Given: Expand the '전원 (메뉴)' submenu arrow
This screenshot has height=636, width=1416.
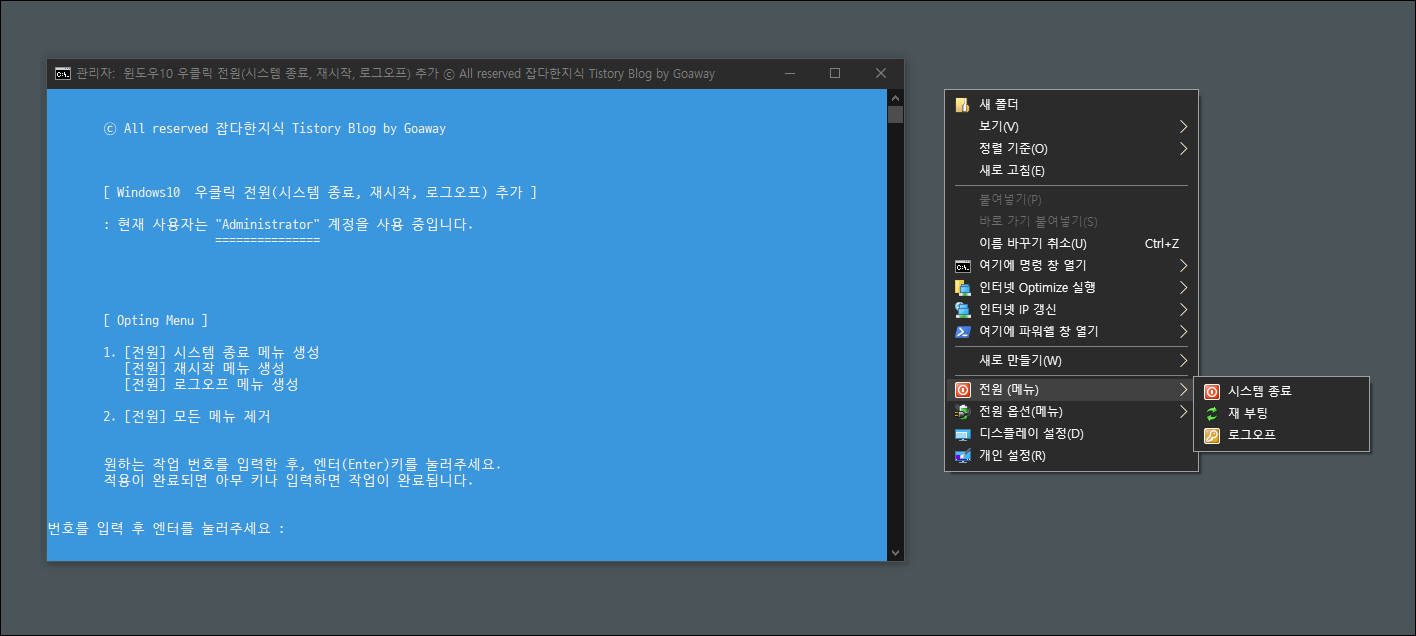Looking at the screenshot, I should (x=1183, y=390).
